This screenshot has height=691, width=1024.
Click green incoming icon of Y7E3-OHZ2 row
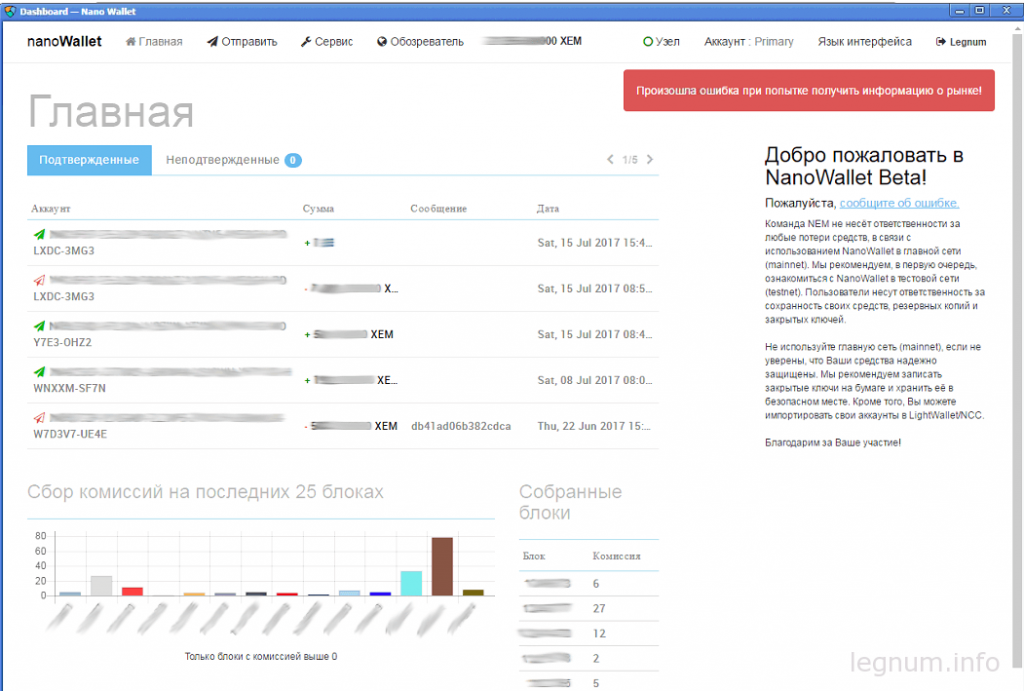pyautogui.click(x=39, y=326)
